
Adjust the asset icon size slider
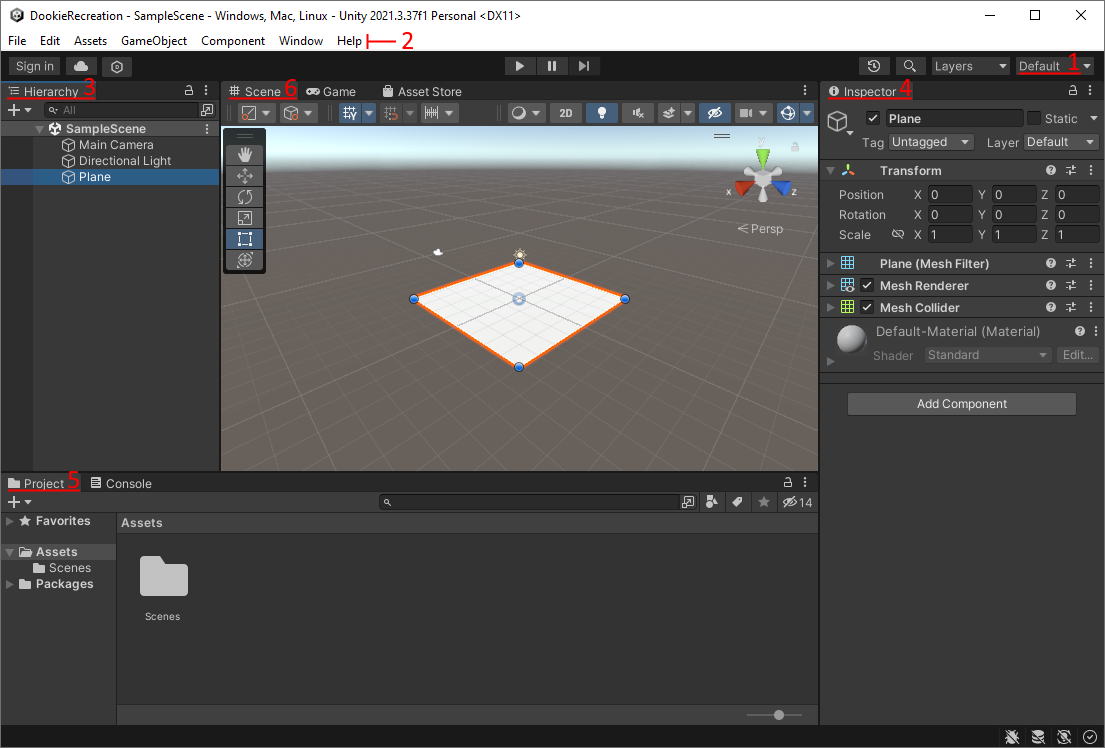coord(779,715)
